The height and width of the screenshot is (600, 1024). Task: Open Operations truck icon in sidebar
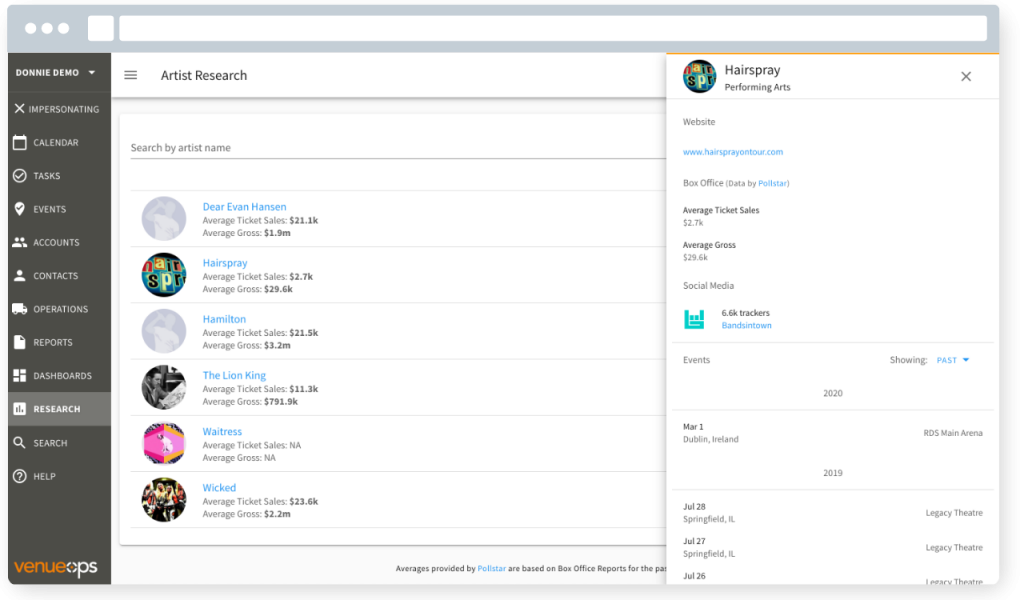[x=20, y=309]
